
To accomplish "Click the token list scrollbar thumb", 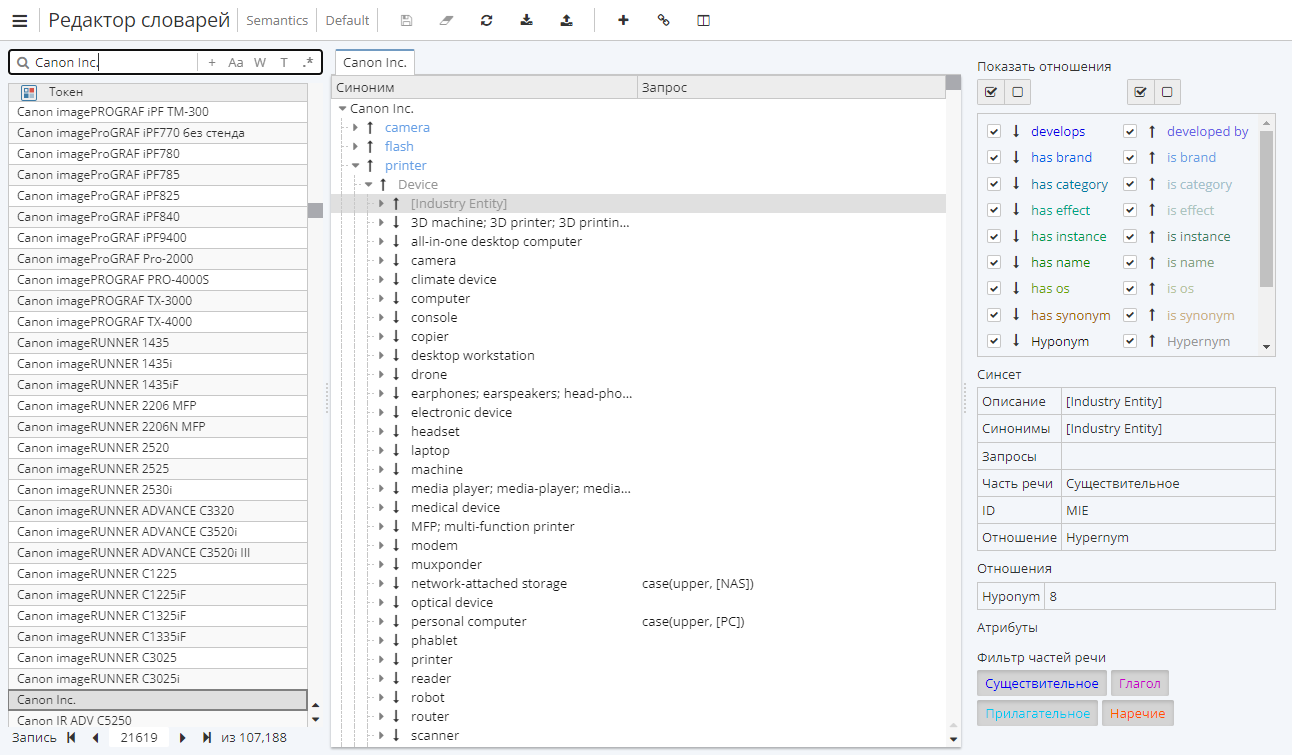I will click(x=315, y=210).
